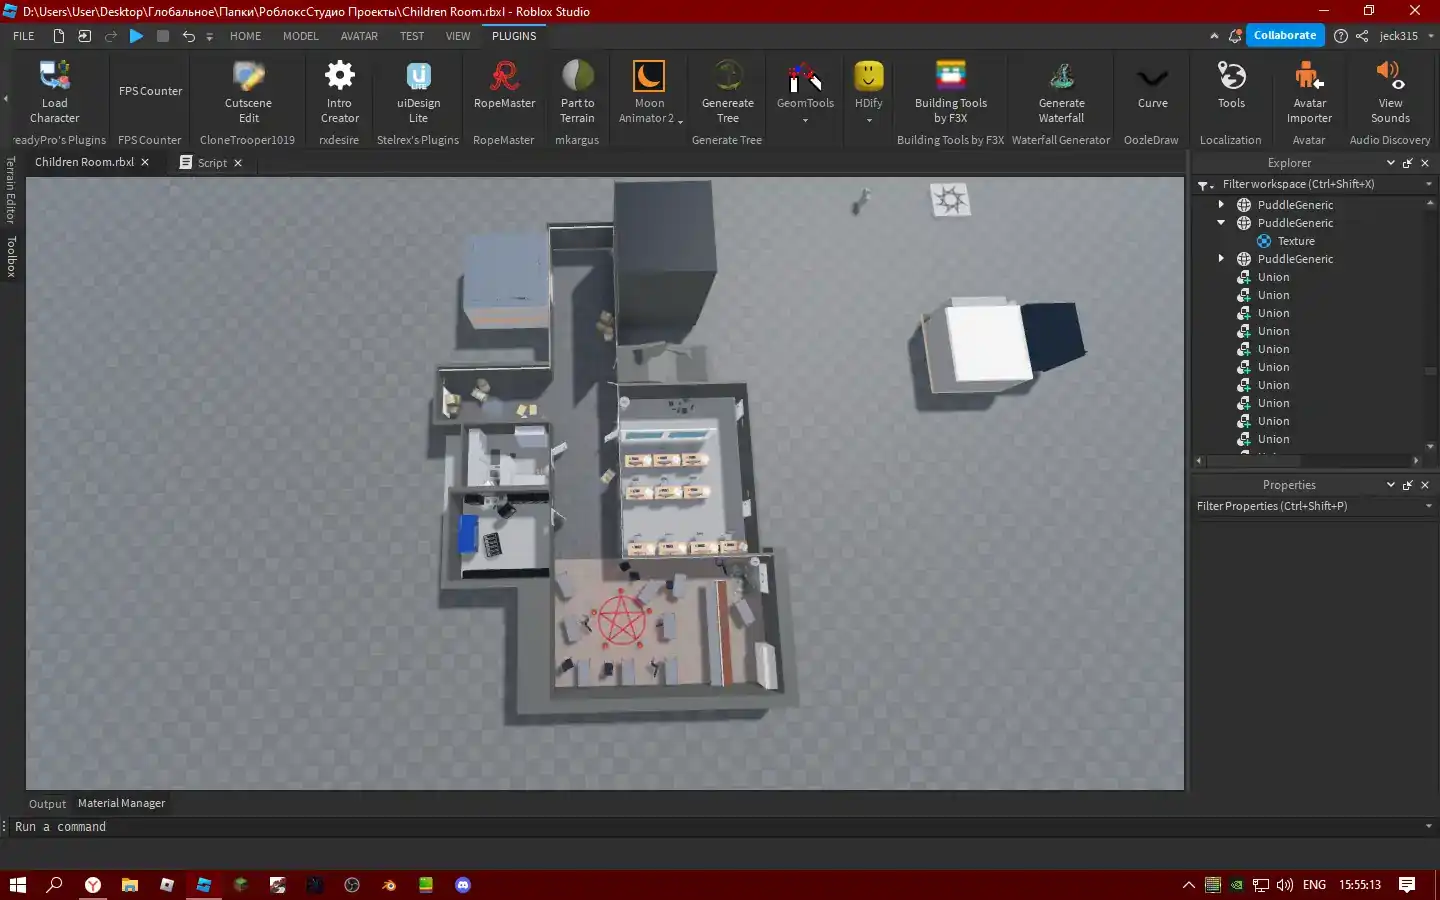Switch to the Script document tab
1440x900 pixels.
(x=211, y=163)
